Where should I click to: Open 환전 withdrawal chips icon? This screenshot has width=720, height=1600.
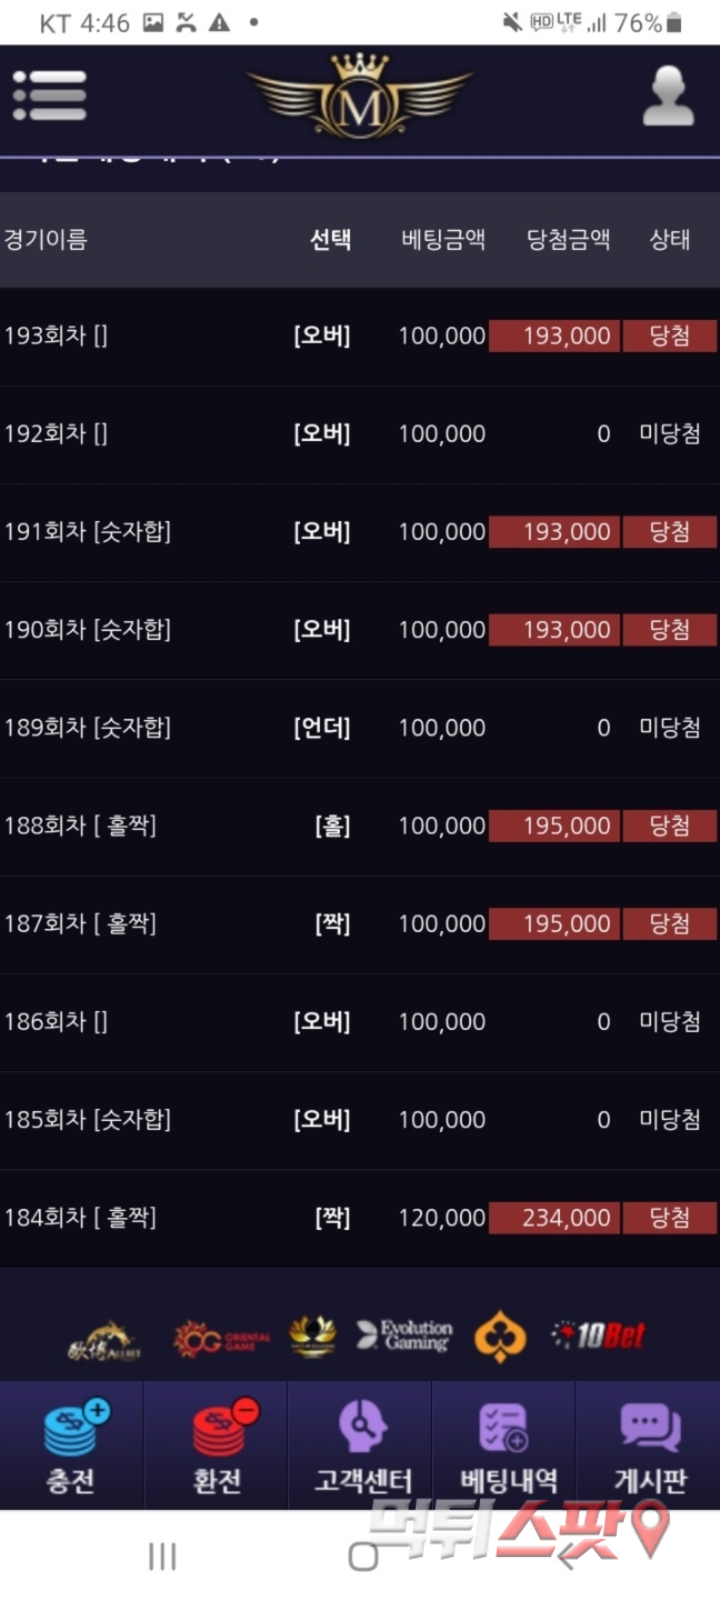(x=217, y=1446)
